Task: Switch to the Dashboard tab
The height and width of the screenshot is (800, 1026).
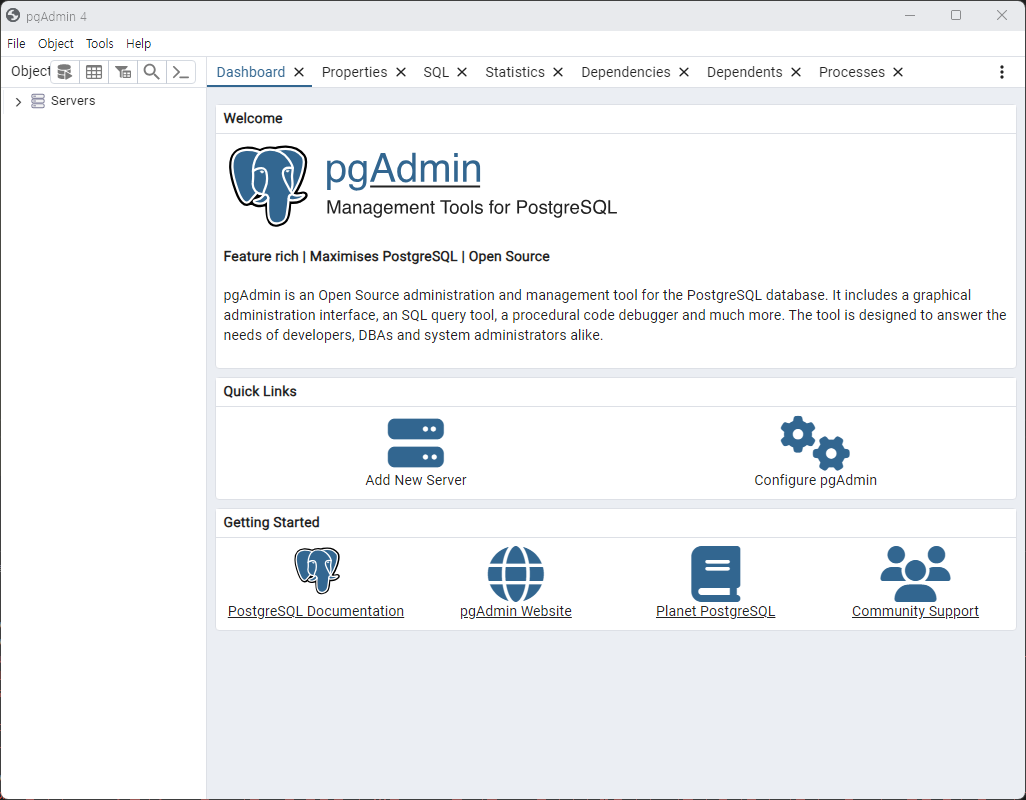Action: pyautogui.click(x=251, y=72)
